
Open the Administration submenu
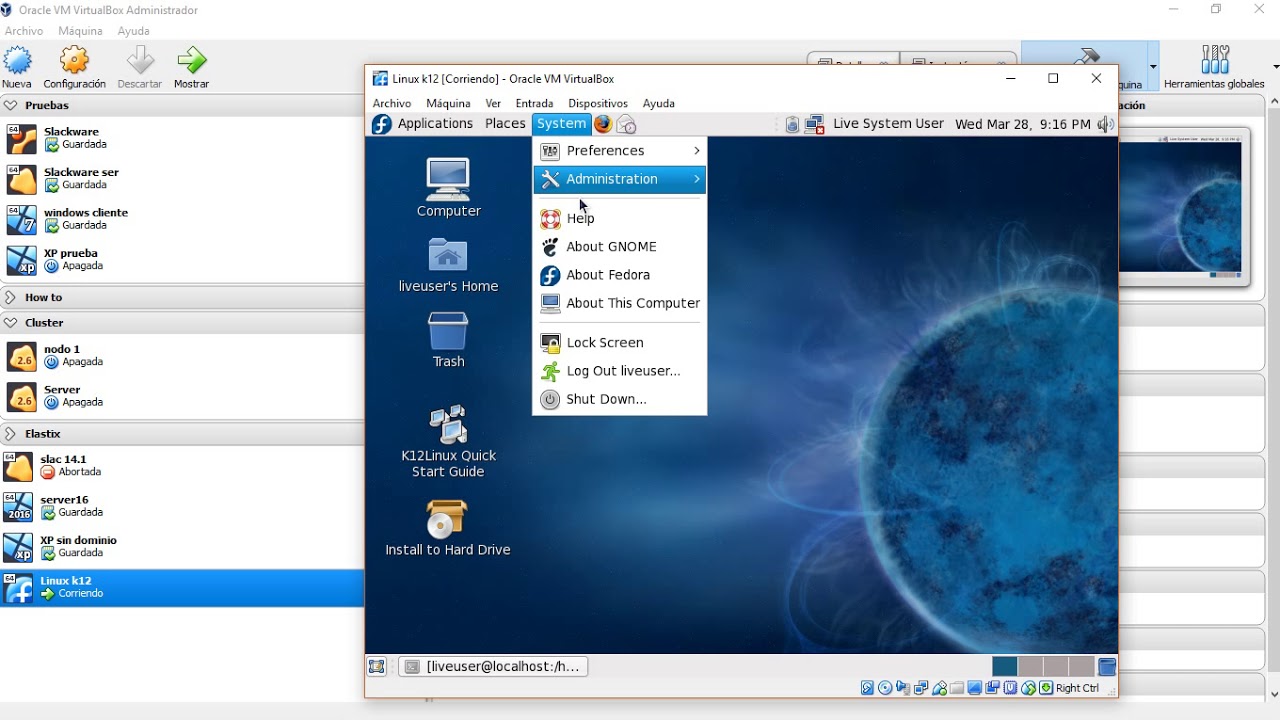click(x=619, y=179)
